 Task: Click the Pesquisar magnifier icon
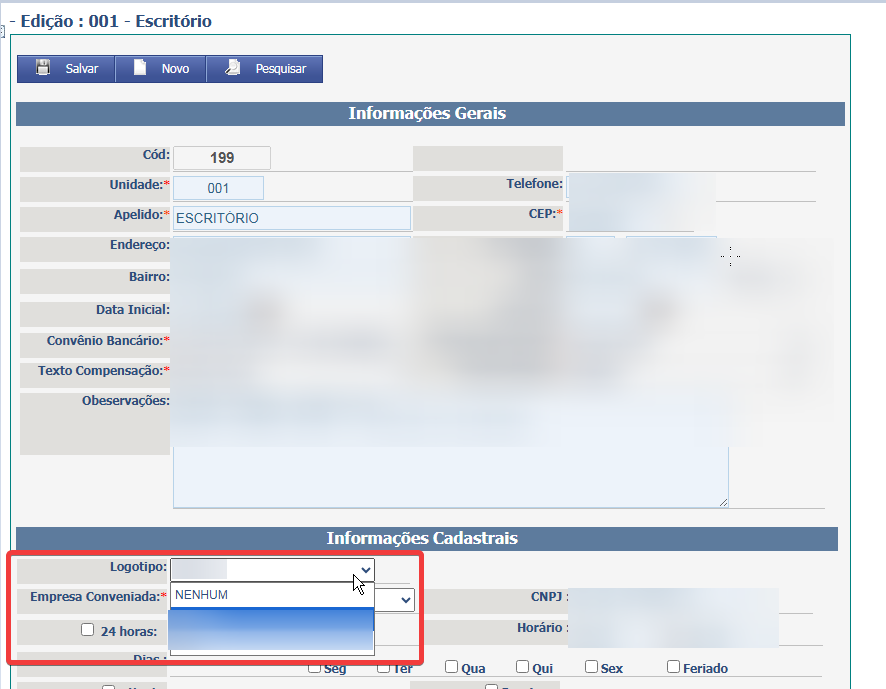click(x=232, y=68)
